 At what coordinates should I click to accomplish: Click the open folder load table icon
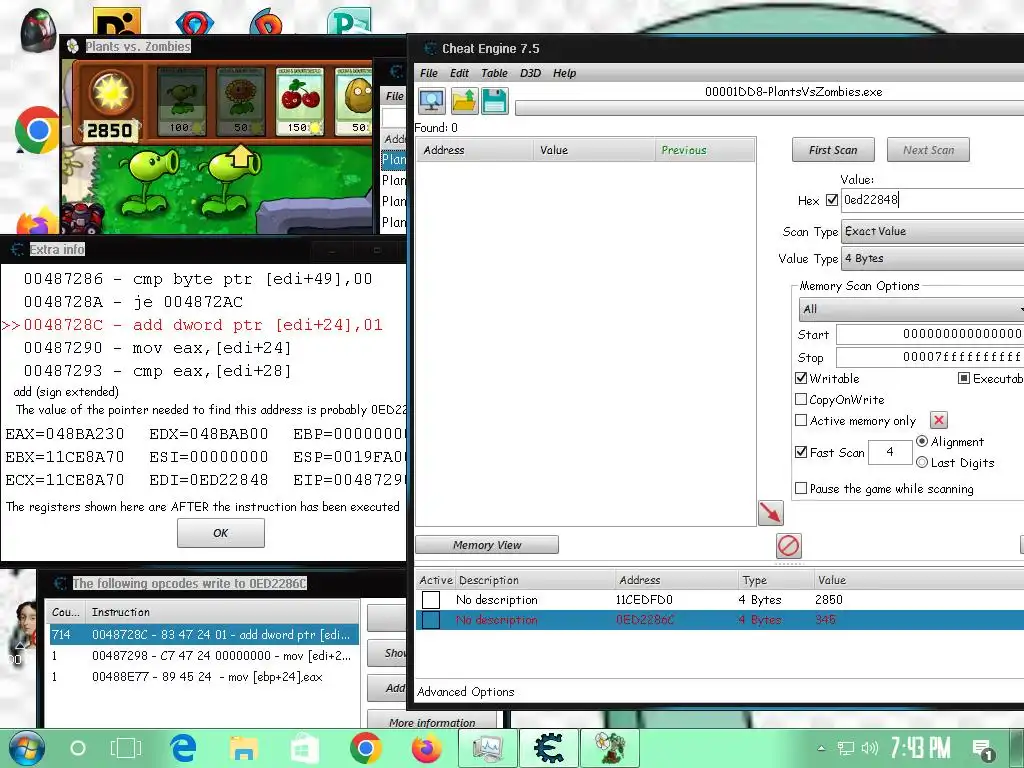coord(464,101)
